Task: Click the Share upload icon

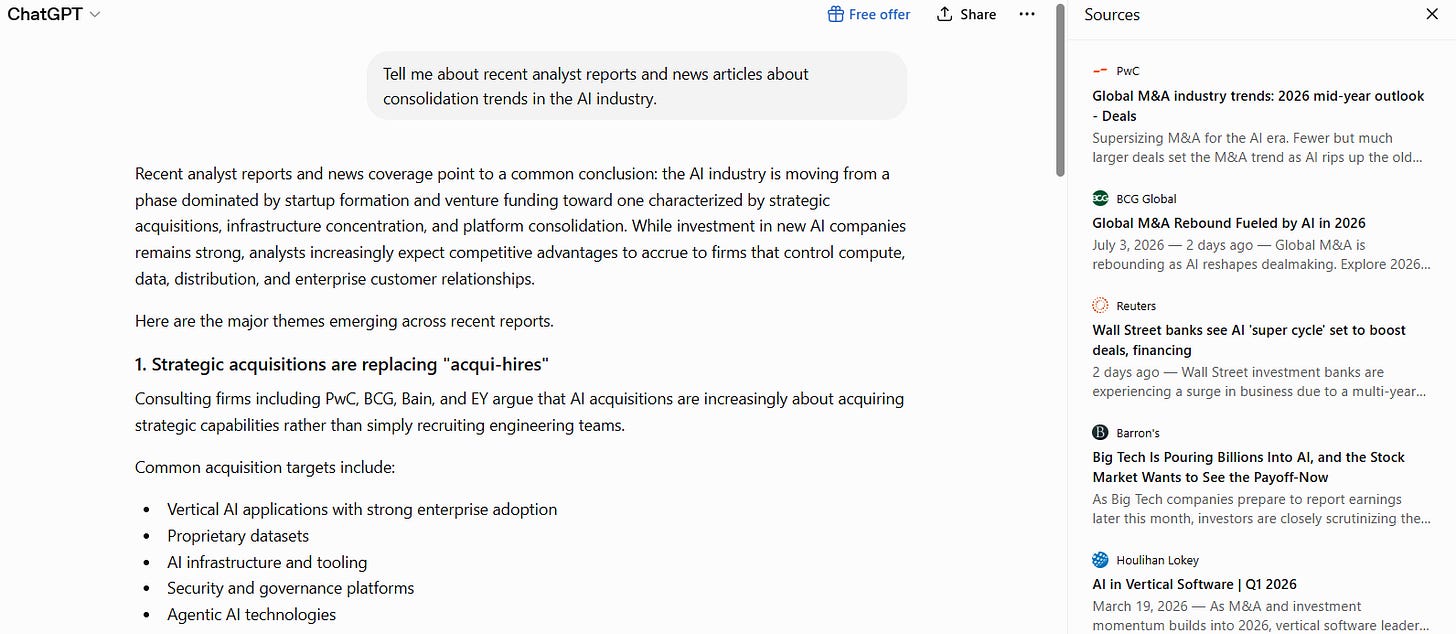Action: click(x=944, y=14)
